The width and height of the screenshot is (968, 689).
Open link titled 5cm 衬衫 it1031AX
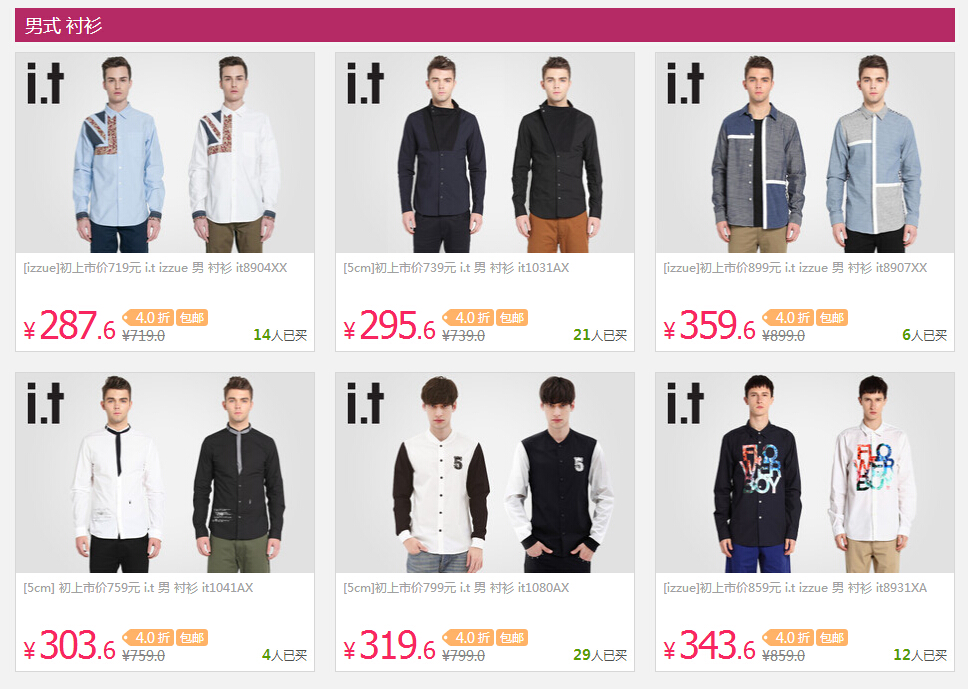click(x=456, y=268)
